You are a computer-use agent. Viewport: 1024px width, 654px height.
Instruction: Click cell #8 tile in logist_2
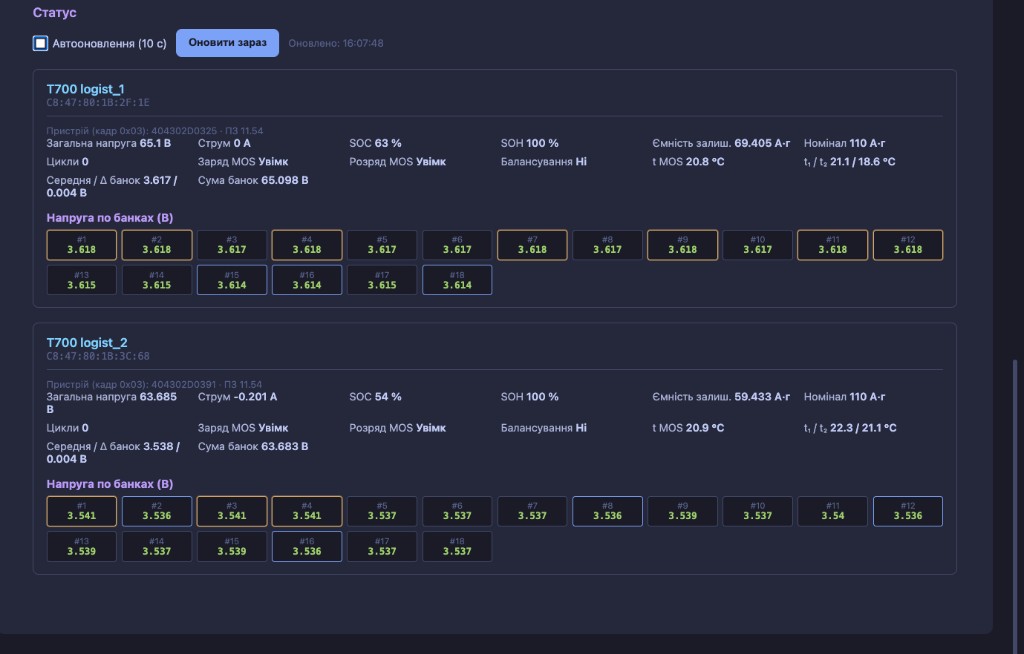pos(607,512)
